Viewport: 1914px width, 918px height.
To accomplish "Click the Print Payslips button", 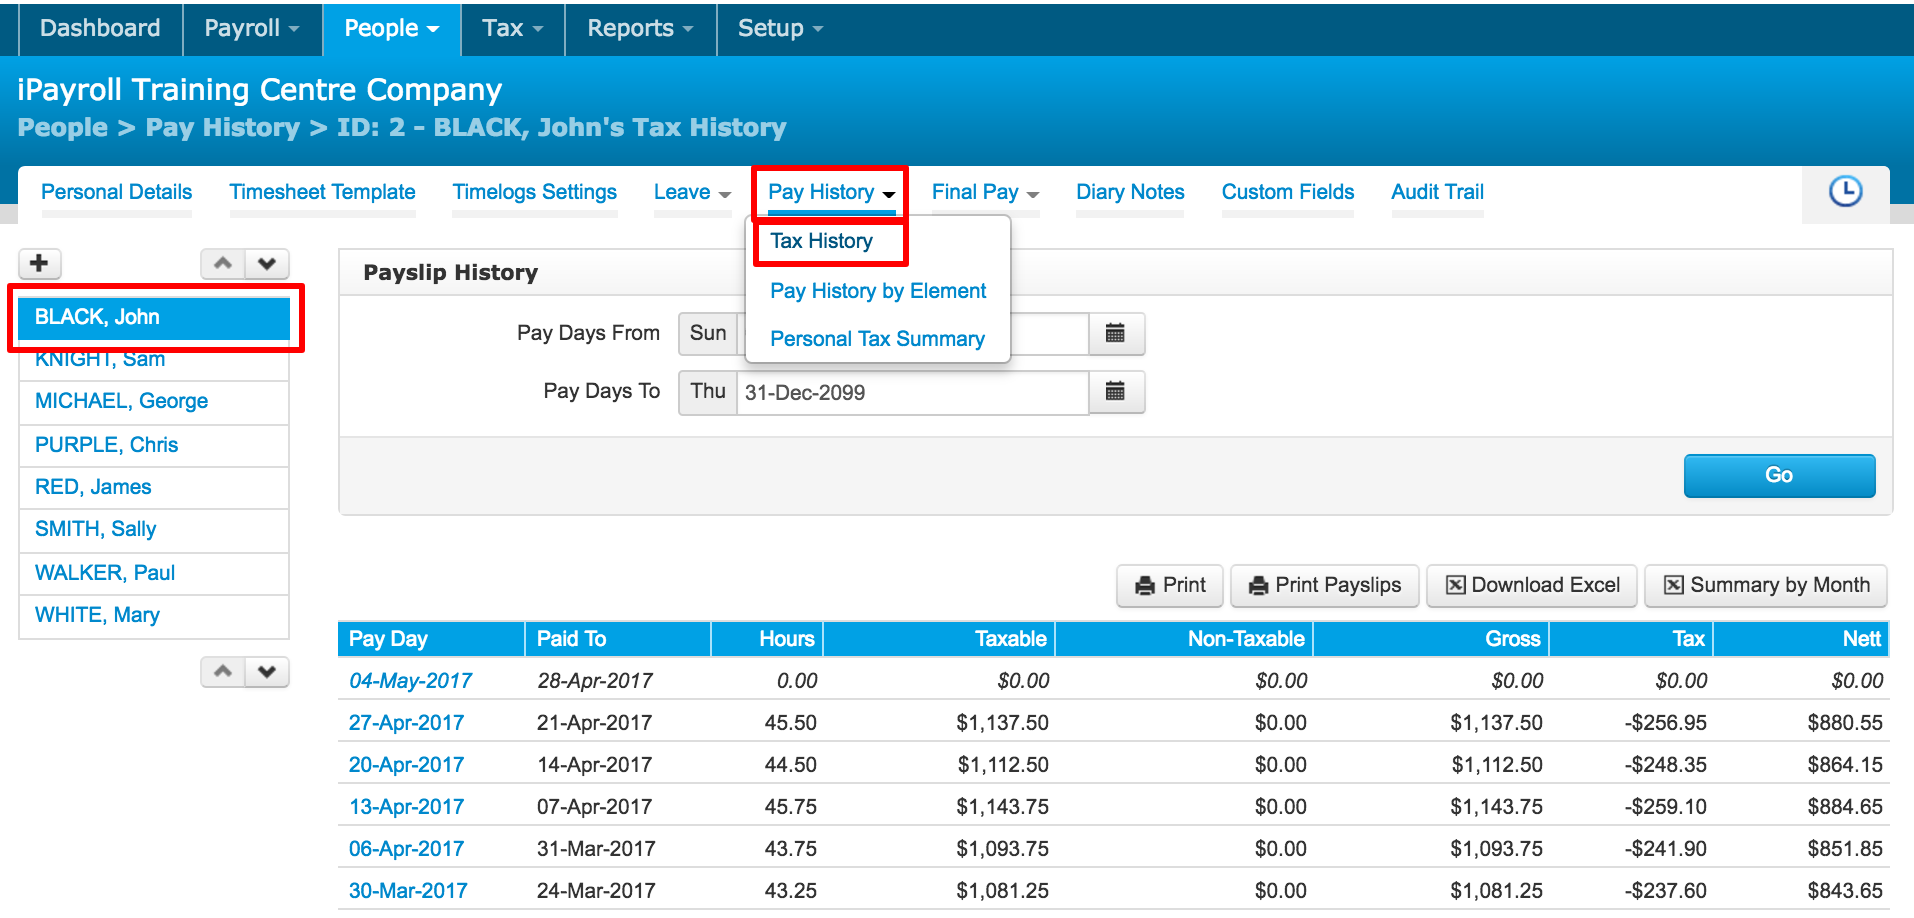I will point(1325,585).
